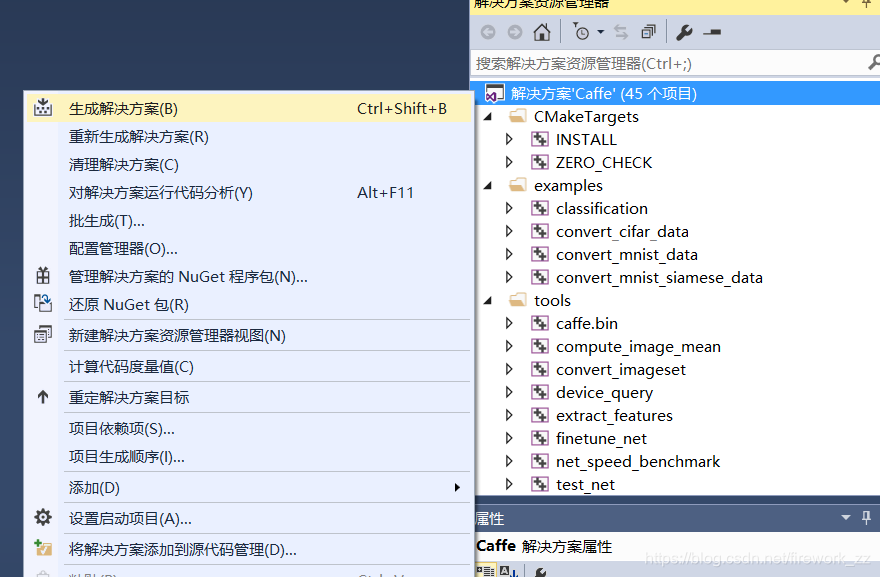Image resolution: width=880 pixels, height=577 pixels.
Task: Collapse the examples folder
Action: click(x=488, y=185)
